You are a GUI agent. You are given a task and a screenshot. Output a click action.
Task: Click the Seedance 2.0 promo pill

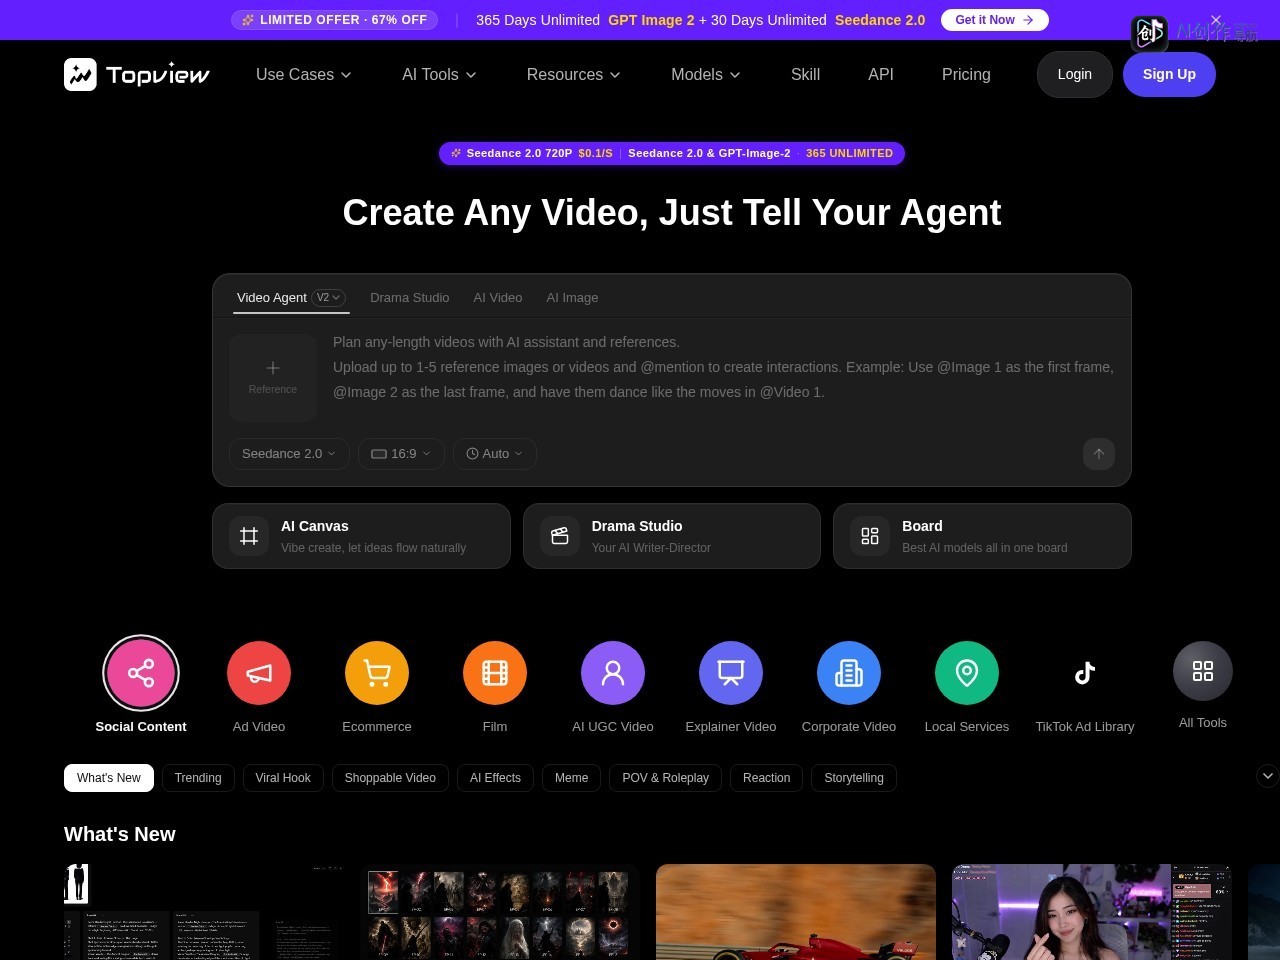click(672, 153)
